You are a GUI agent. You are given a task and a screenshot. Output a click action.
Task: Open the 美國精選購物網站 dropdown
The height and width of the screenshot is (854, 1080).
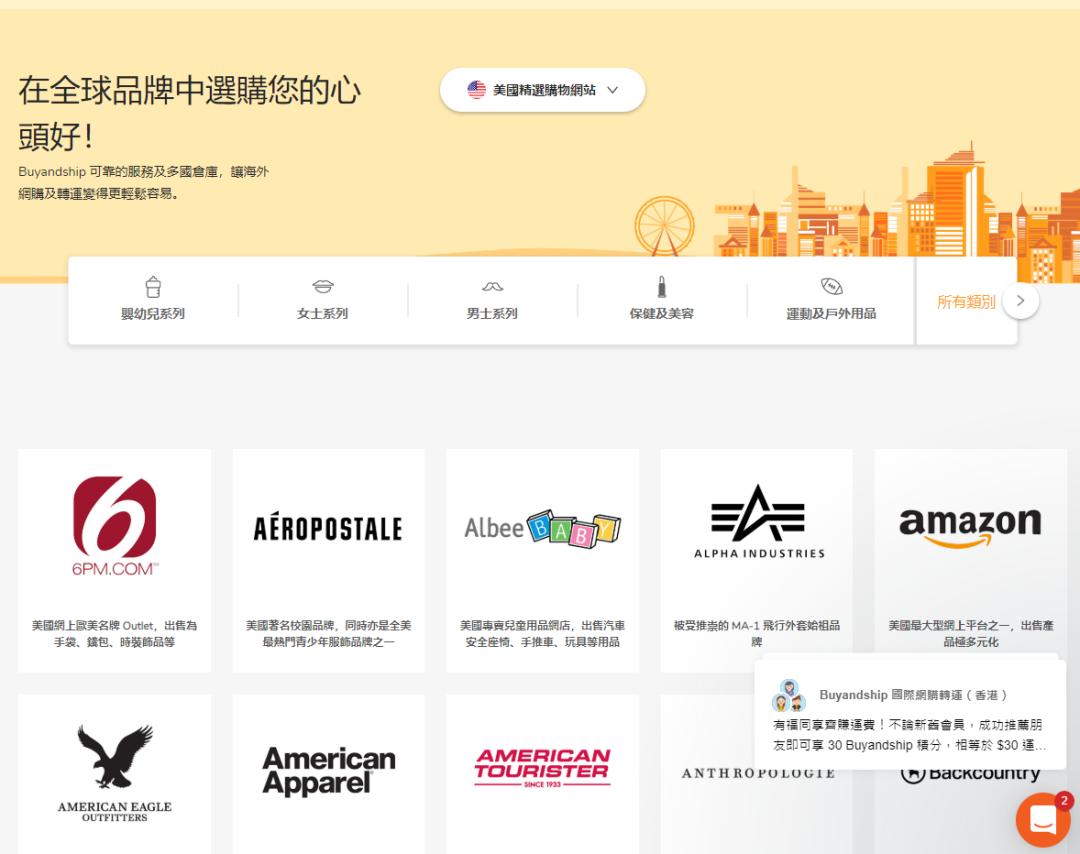543,89
